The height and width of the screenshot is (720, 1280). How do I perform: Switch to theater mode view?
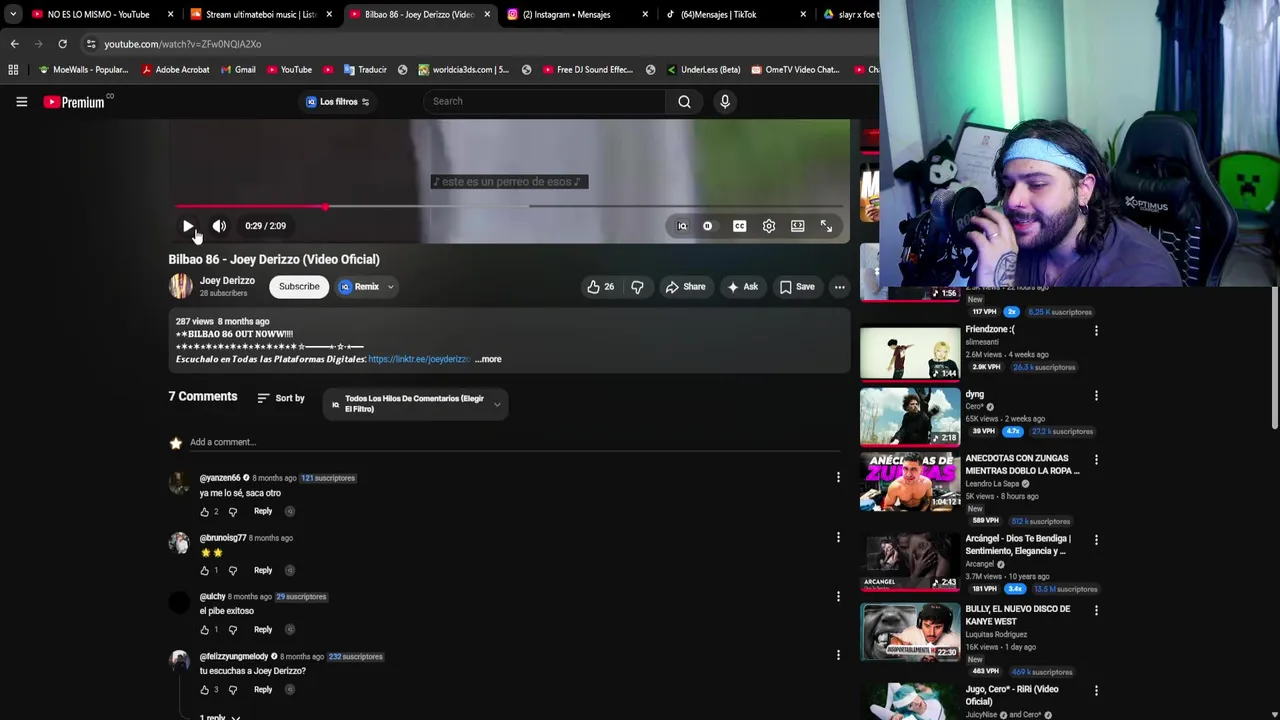coord(798,226)
